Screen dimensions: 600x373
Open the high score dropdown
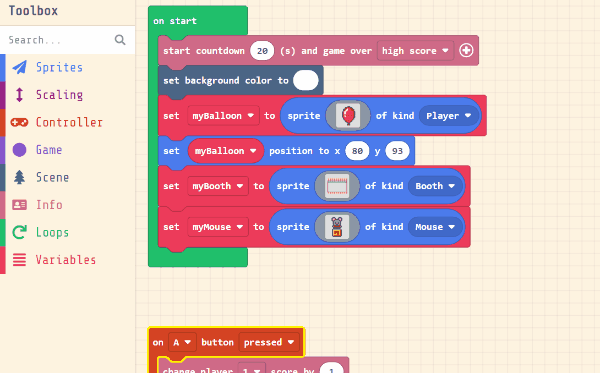pyautogui.click(x=415, y=50)
